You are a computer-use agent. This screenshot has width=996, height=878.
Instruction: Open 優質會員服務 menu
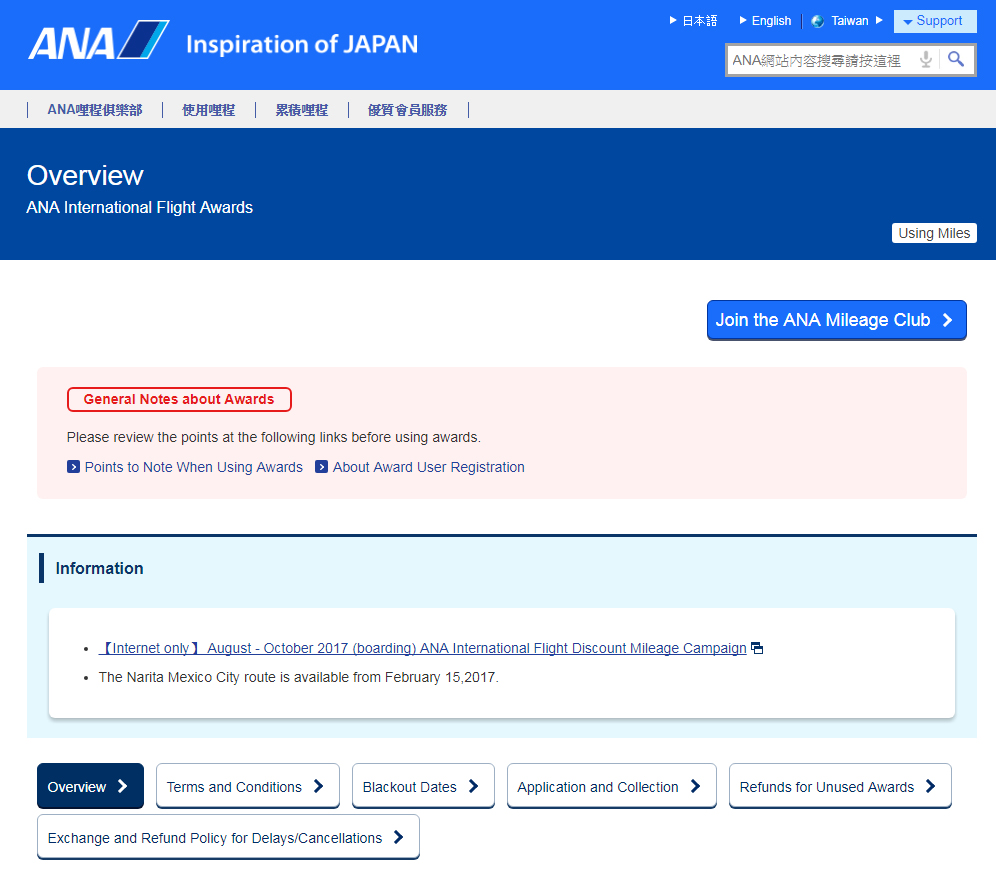click(407, 110)
